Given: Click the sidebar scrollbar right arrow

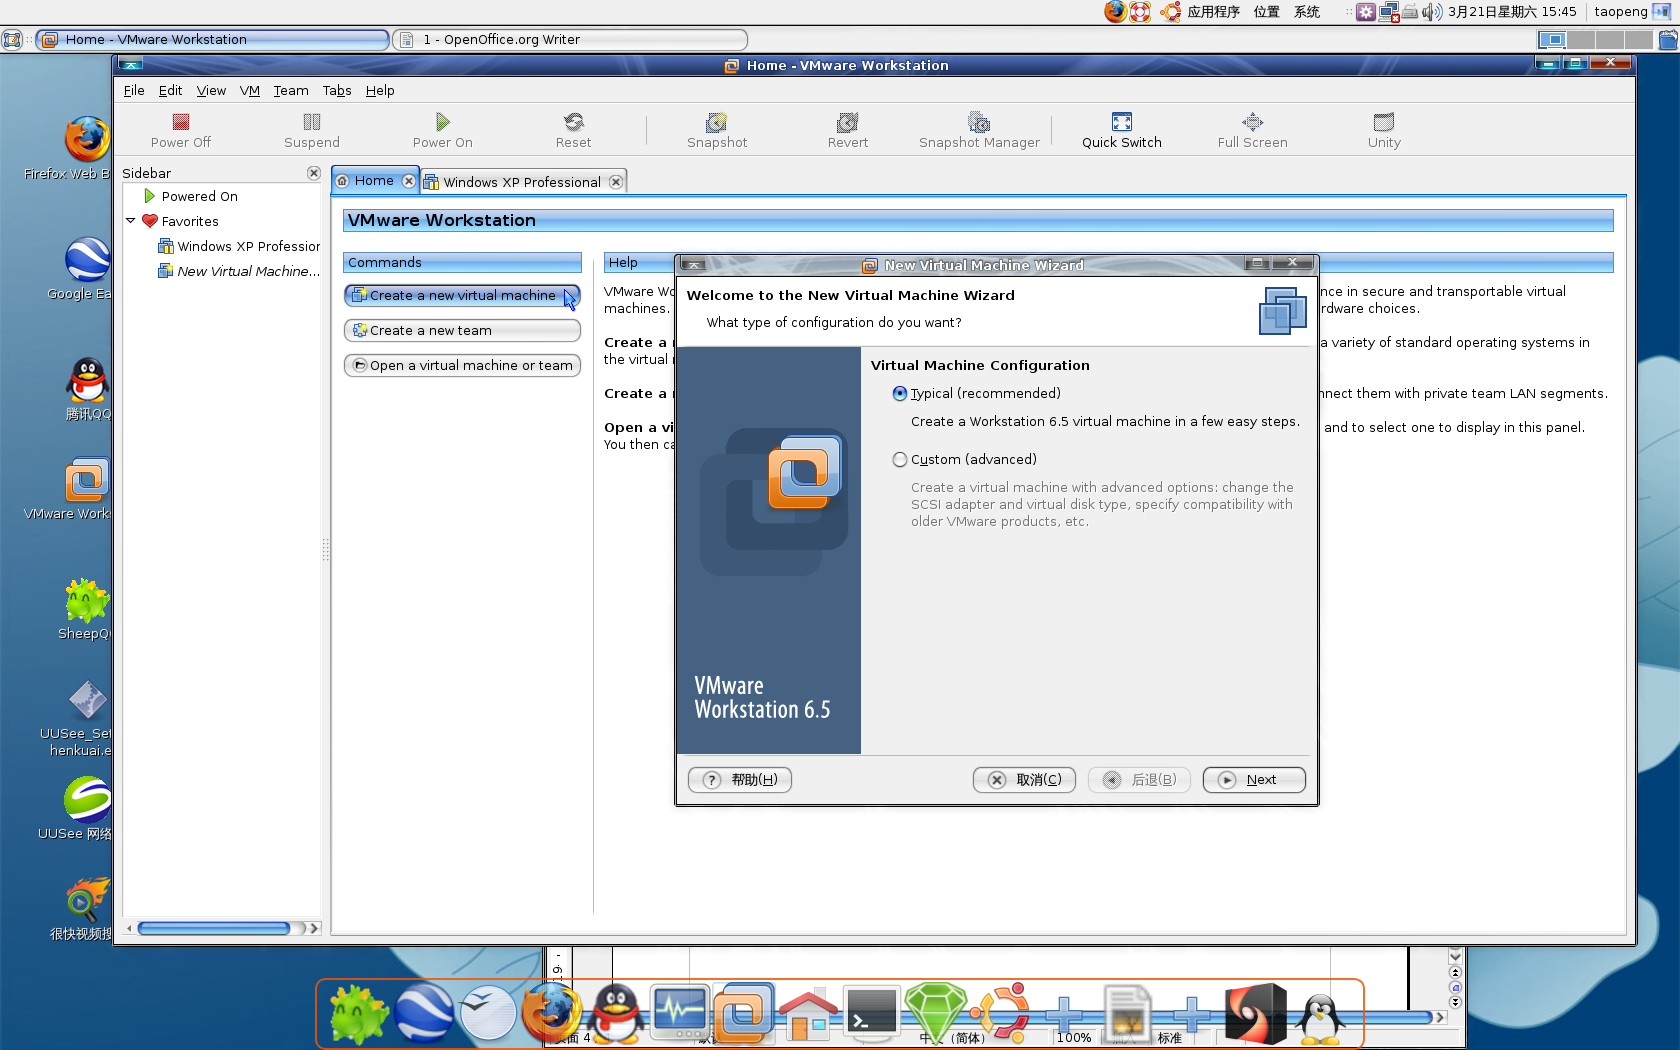Looking at the screenshot, I should [314, 929].
